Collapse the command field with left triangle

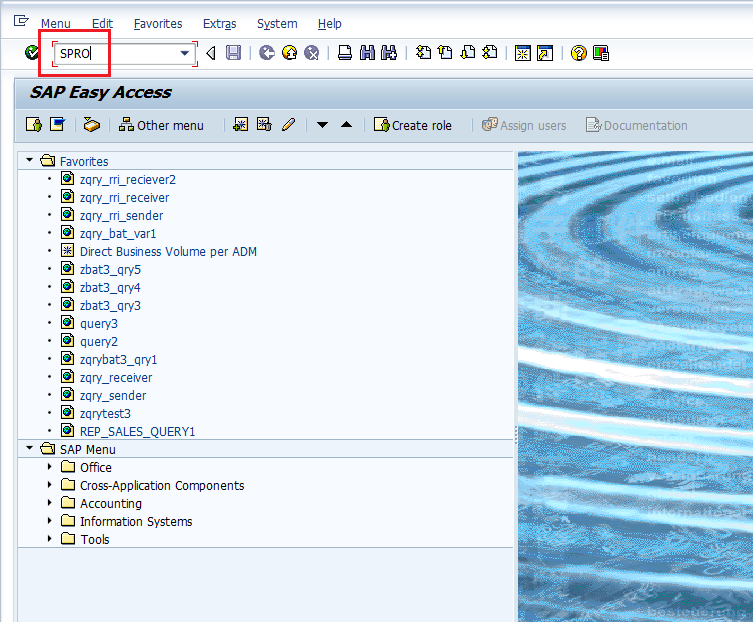click(x=211, y=53)
